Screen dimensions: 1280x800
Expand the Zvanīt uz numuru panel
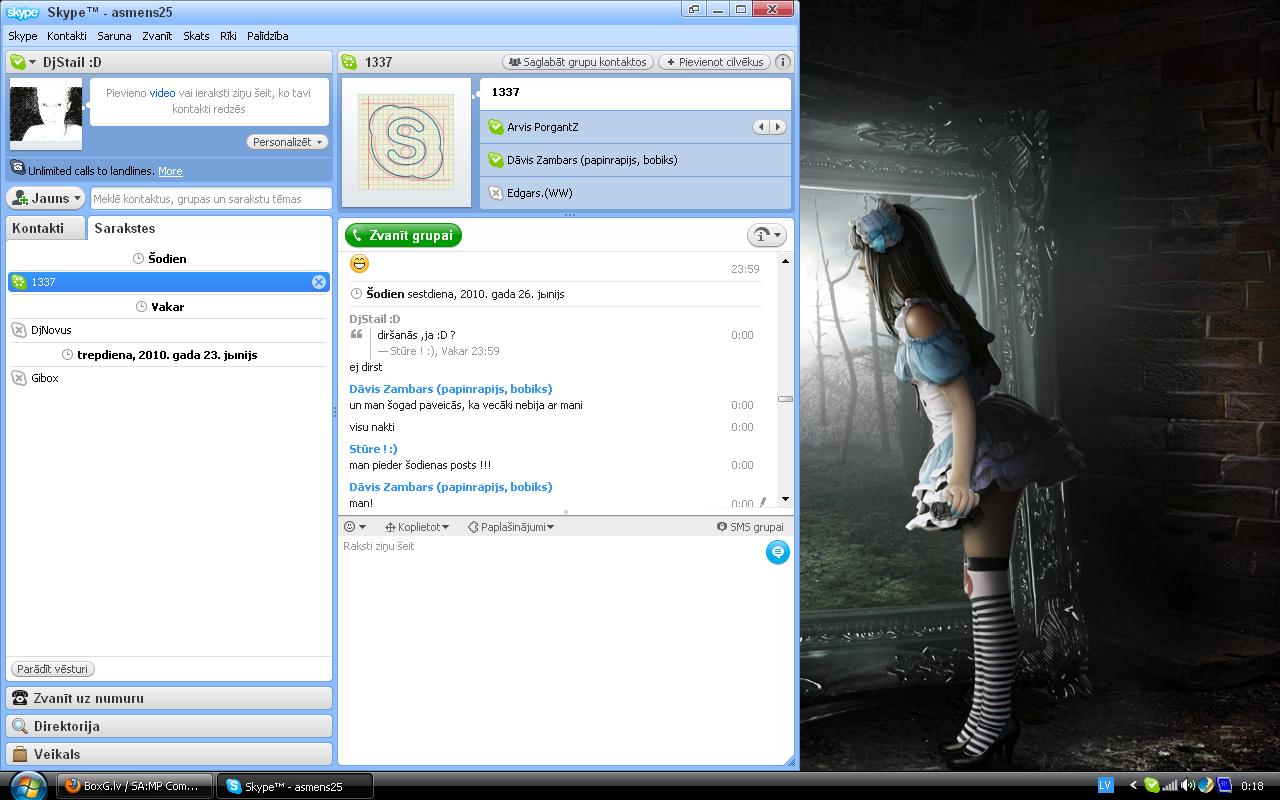pos(168,698)
